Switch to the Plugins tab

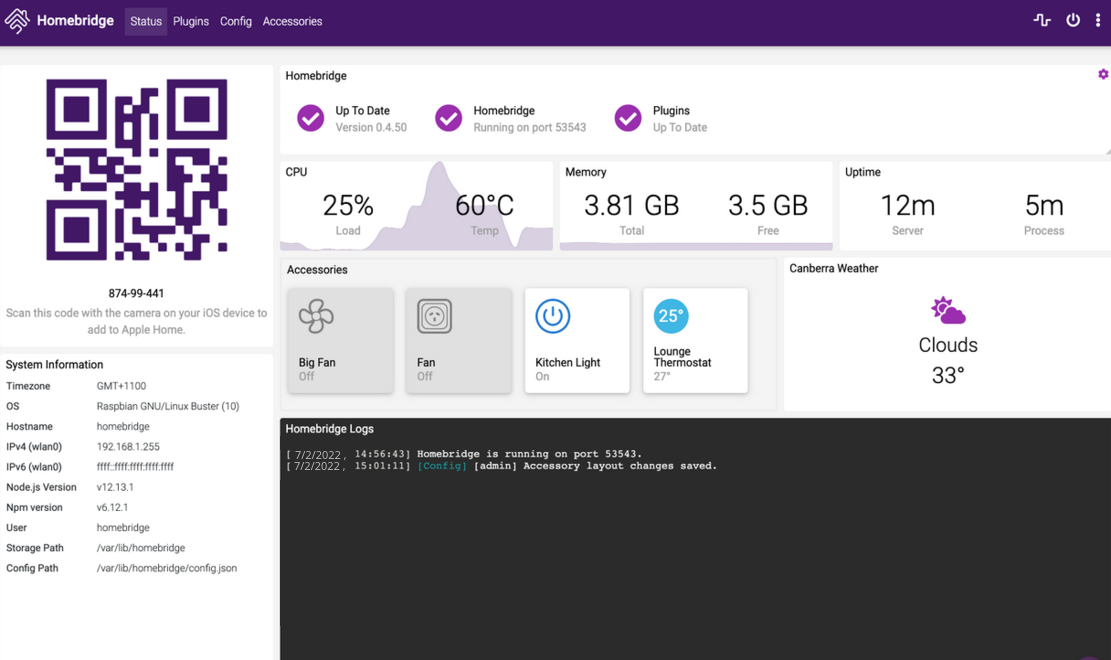point(190,21)
